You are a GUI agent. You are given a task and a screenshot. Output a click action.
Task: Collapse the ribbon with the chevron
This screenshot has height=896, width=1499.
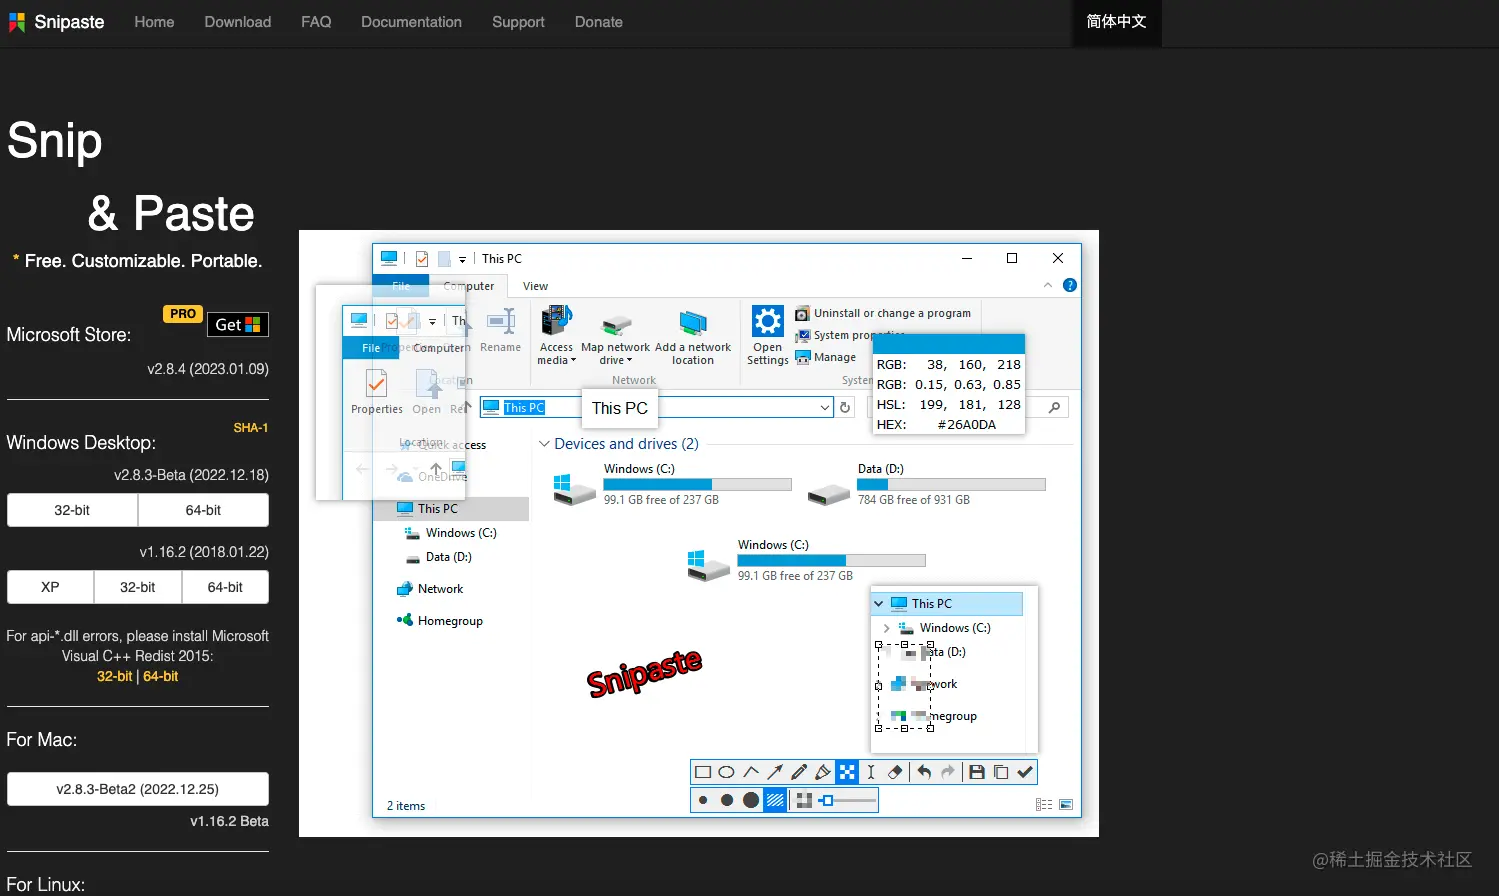[x=1048, y=285]
